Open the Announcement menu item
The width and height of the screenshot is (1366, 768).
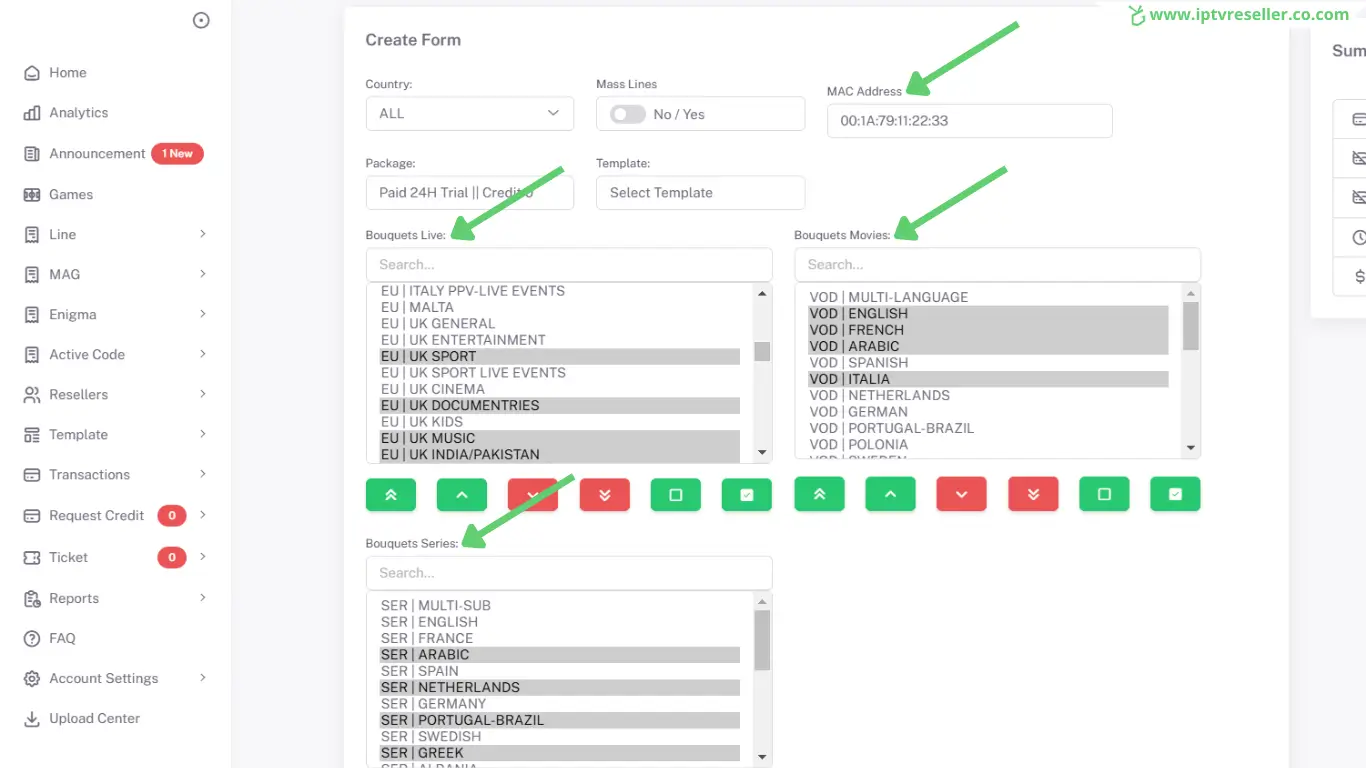point(97,154)
